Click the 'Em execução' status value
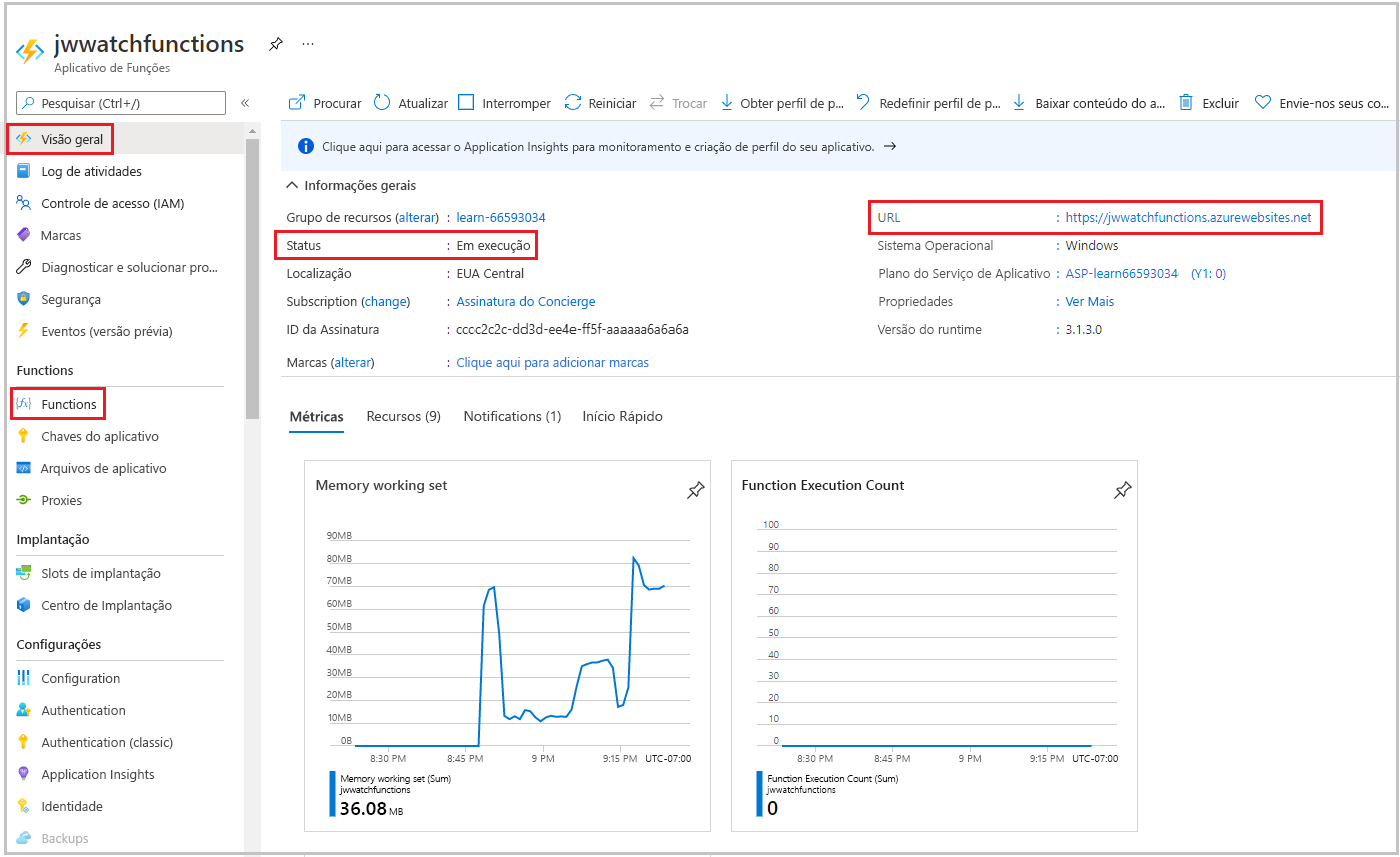Screen dimensions: 1400x857 [x=494, y=245]
